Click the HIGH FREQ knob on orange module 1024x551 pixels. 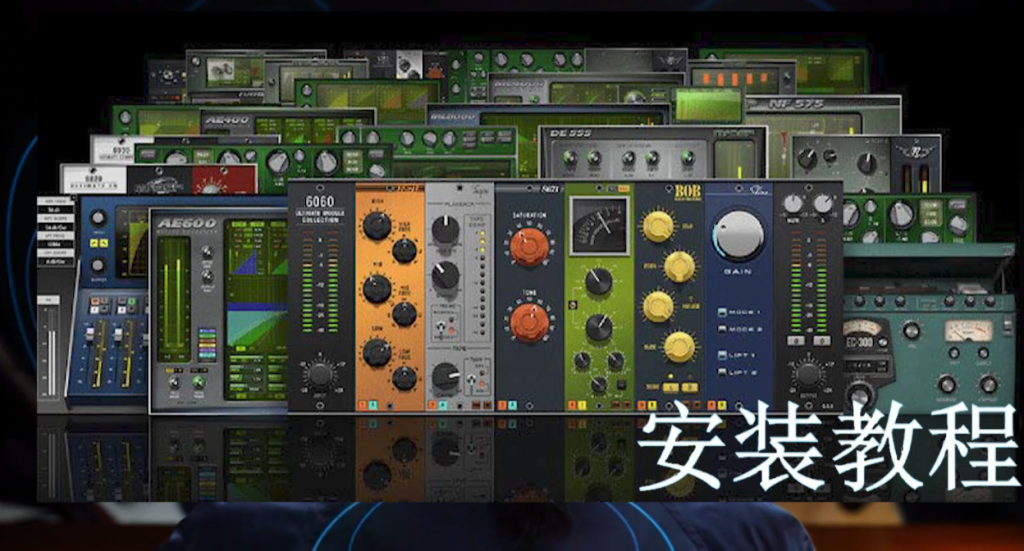click(404, 250)
